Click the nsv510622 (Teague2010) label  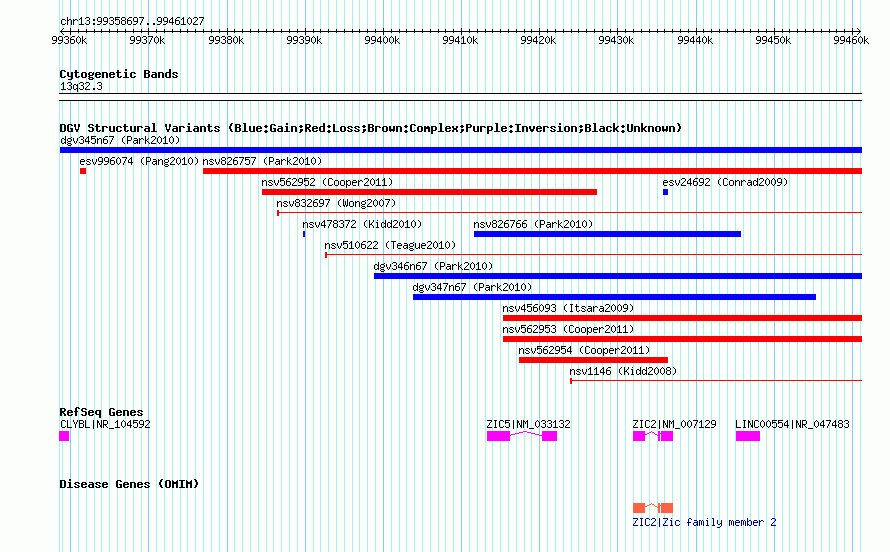(x=390, y=245)
